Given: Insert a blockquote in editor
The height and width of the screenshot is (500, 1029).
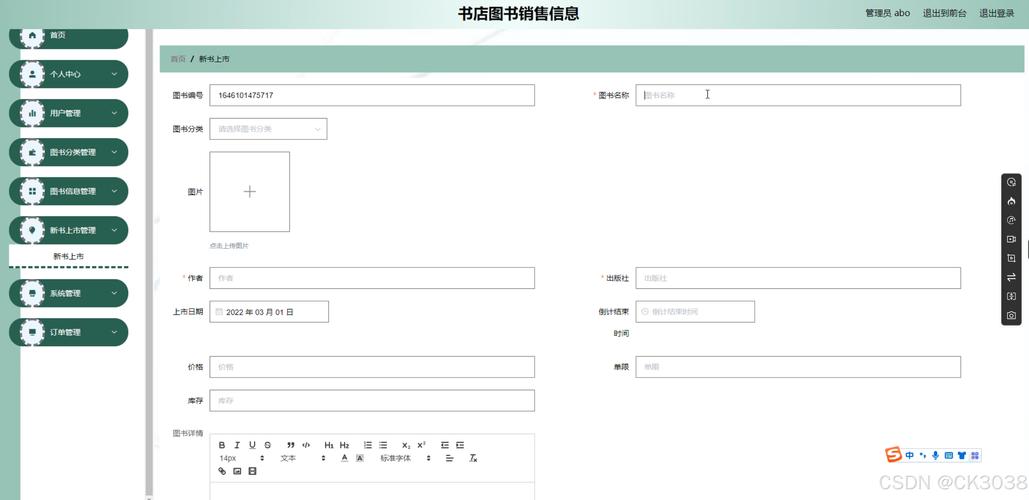Looking at the screenshot, I should (x=291, y=445).
